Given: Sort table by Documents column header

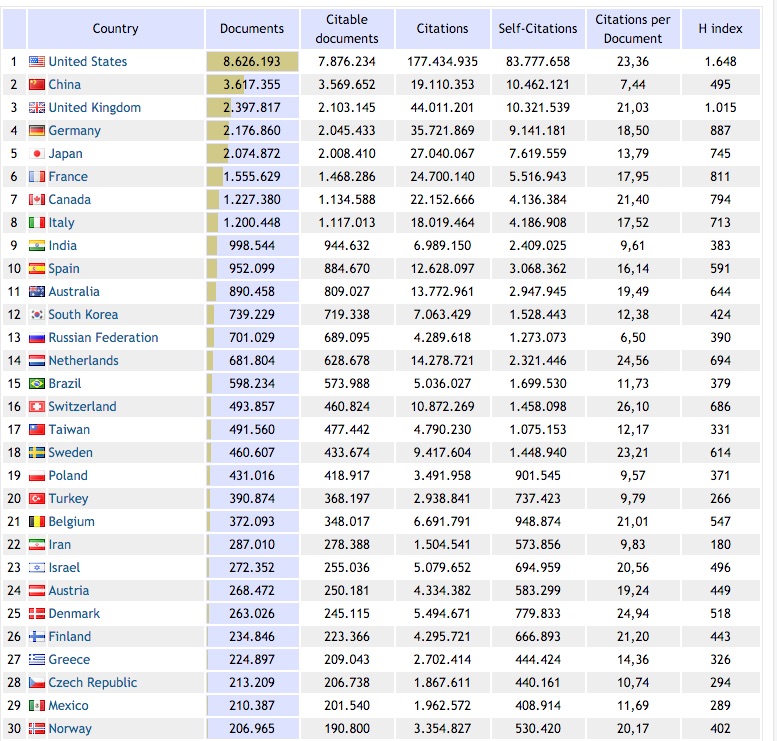Looking at the screenshot, I should 252,29.
